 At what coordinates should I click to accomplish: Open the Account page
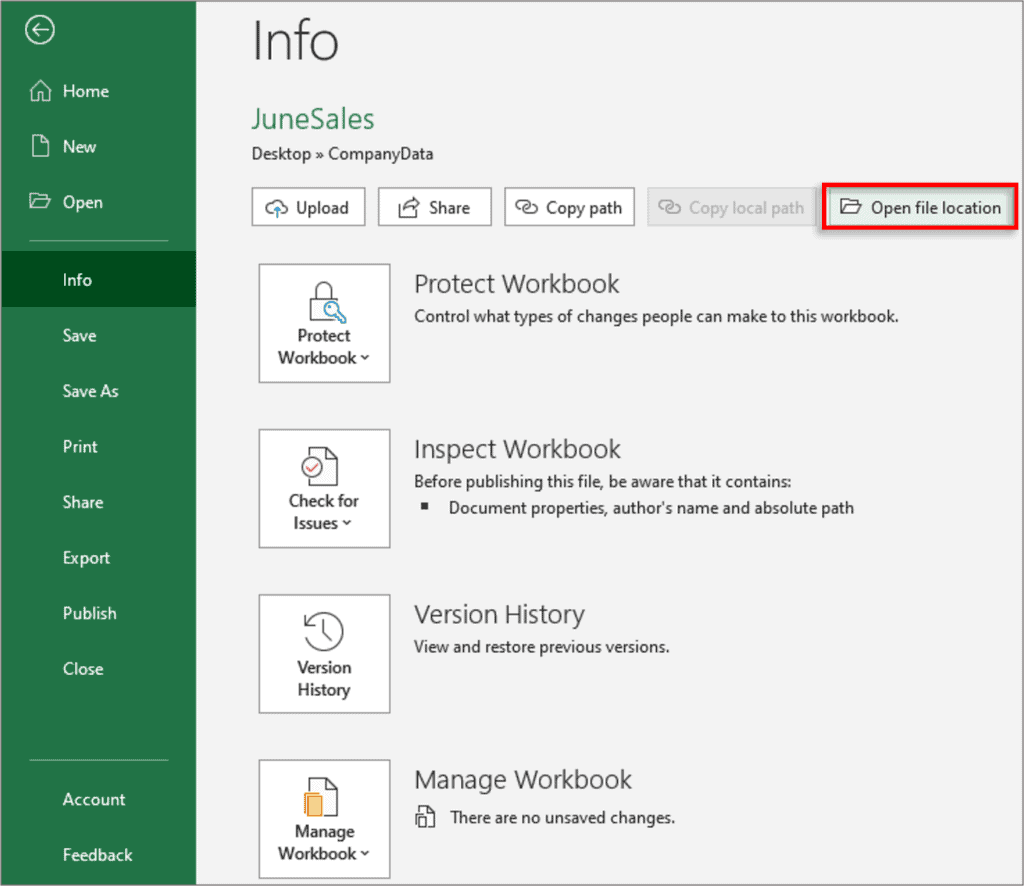(94, 799)
